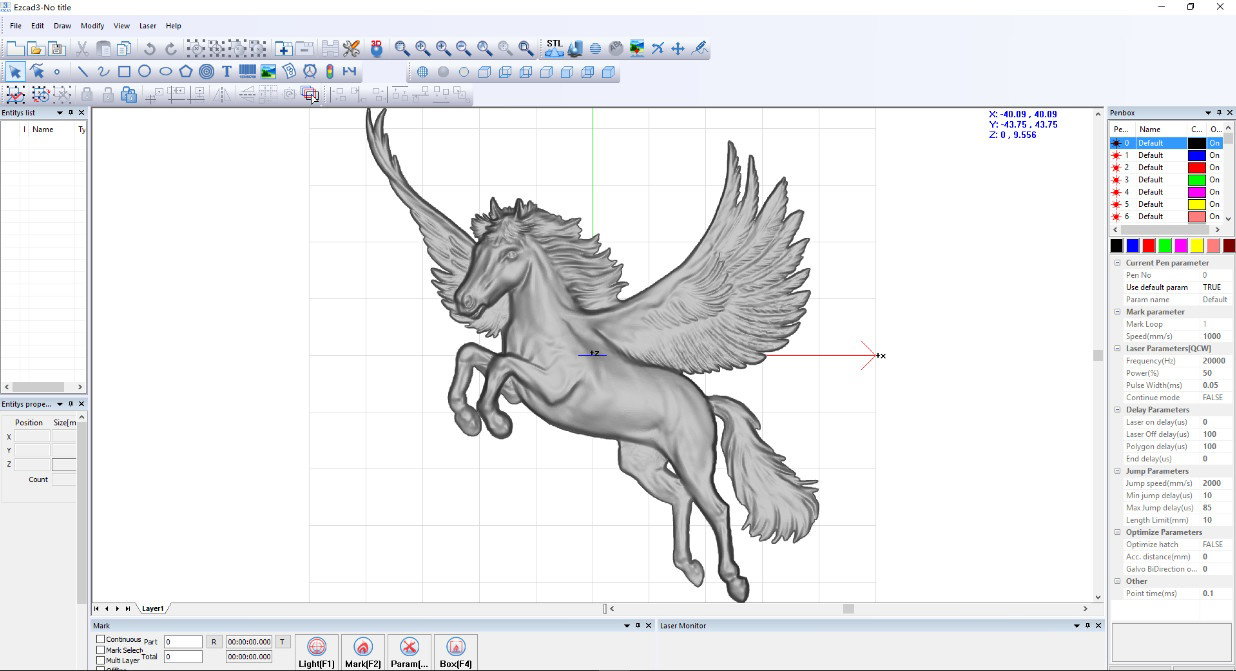
Task: Enable the Continuous checkbox
Action: pos(100,639)
